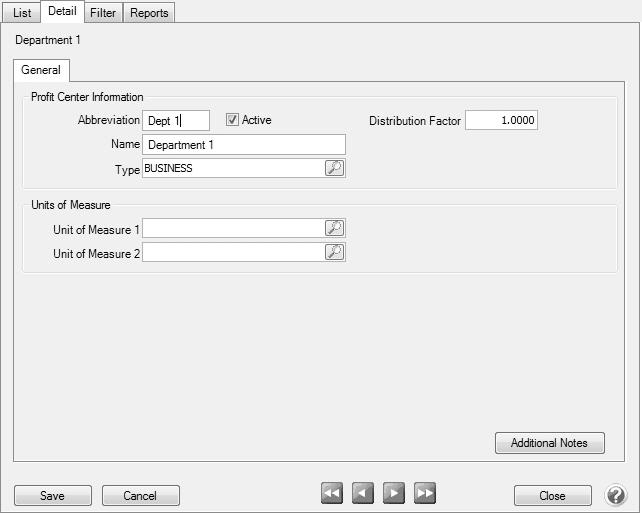Select the General sub-tab
This screenshot has height=514, width=642.
click(x=41, y=71)
